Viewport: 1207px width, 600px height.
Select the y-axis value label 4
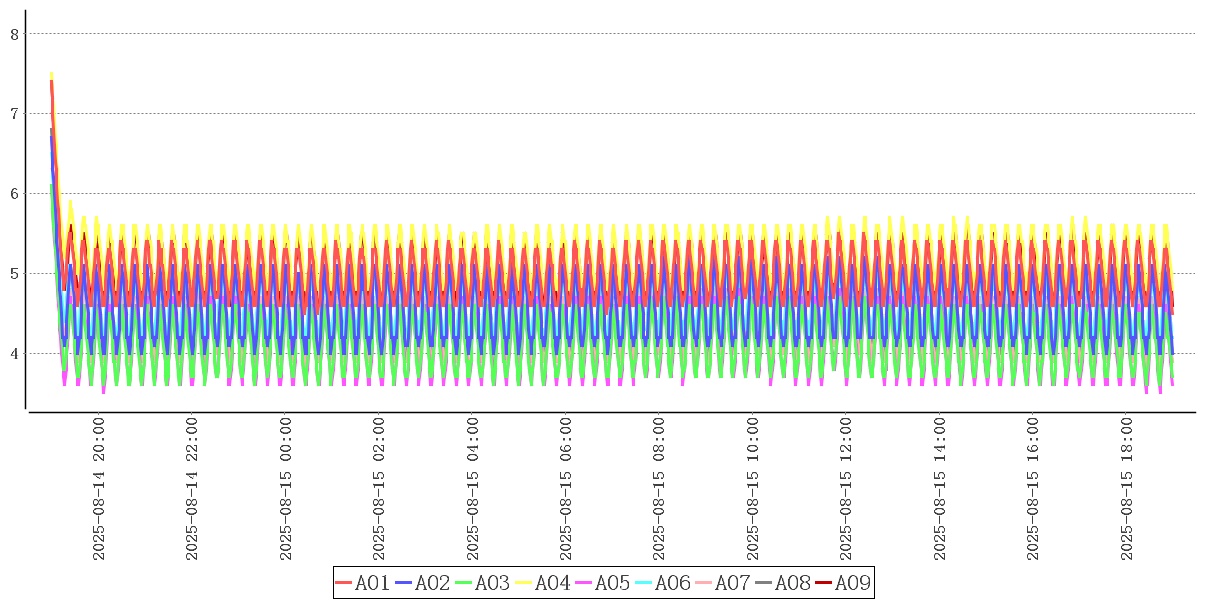pos(14,354)
